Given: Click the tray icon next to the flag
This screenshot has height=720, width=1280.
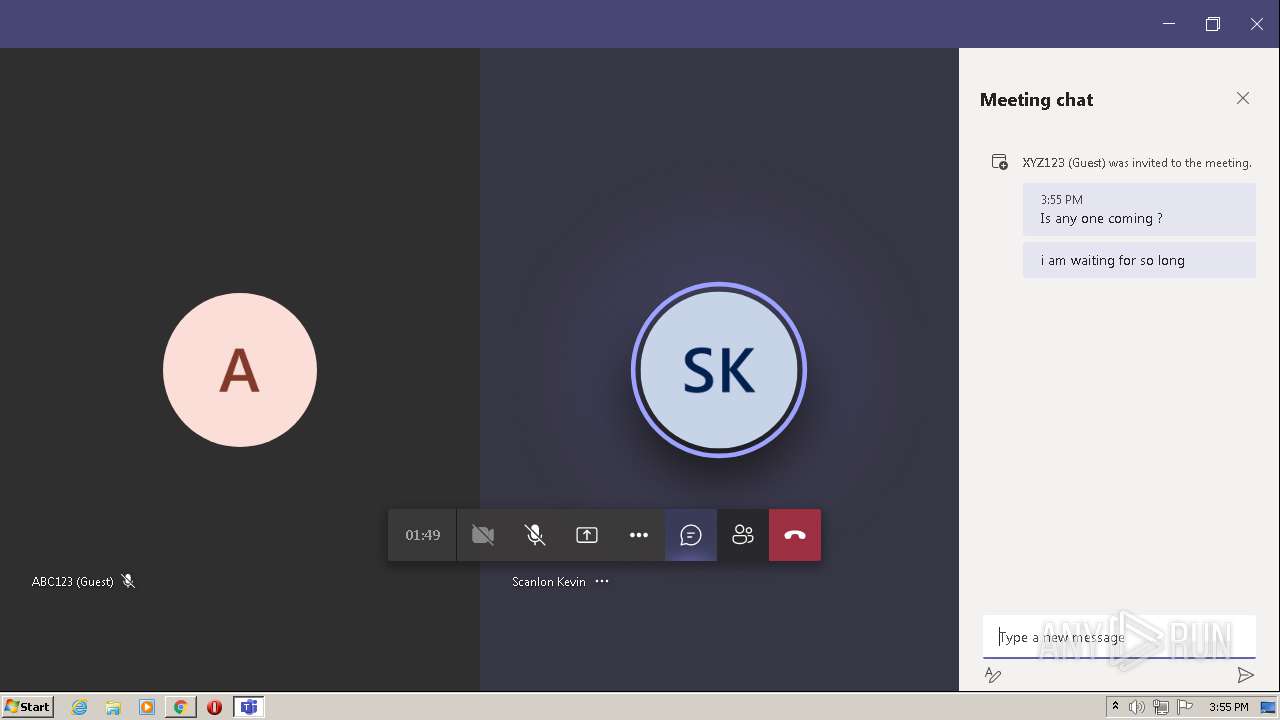Looking at the screenshot, I should click(x=1161, y=707).
